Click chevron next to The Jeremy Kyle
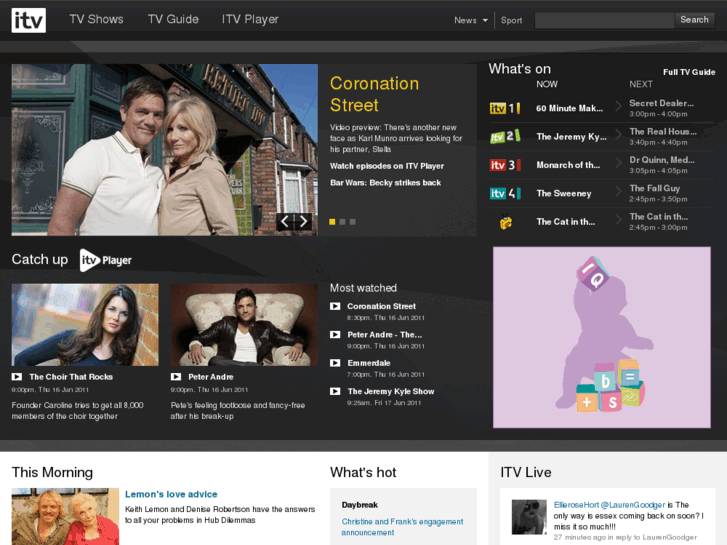 pos(618,135)
